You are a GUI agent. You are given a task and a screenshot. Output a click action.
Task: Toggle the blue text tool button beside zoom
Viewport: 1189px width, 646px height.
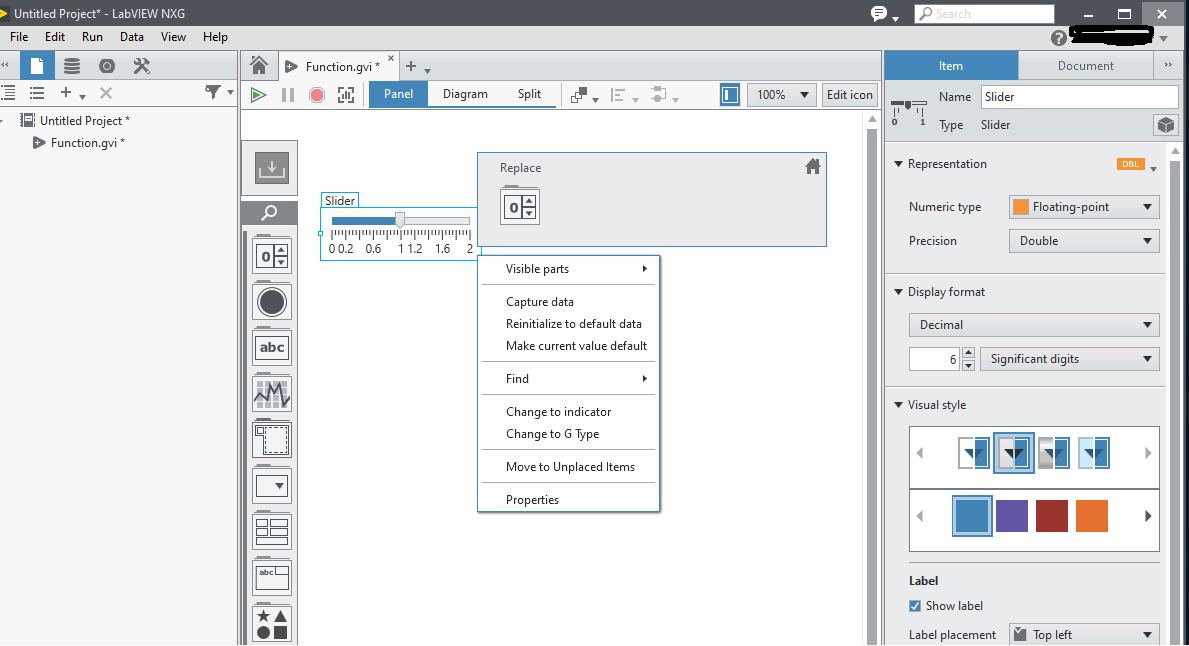pos(729,94)
